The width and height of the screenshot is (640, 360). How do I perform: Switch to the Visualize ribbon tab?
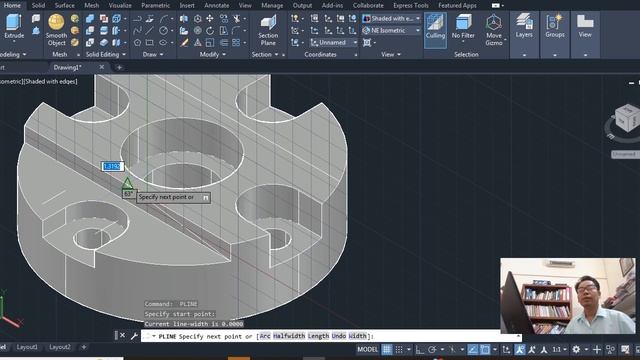tap(120, 5)
